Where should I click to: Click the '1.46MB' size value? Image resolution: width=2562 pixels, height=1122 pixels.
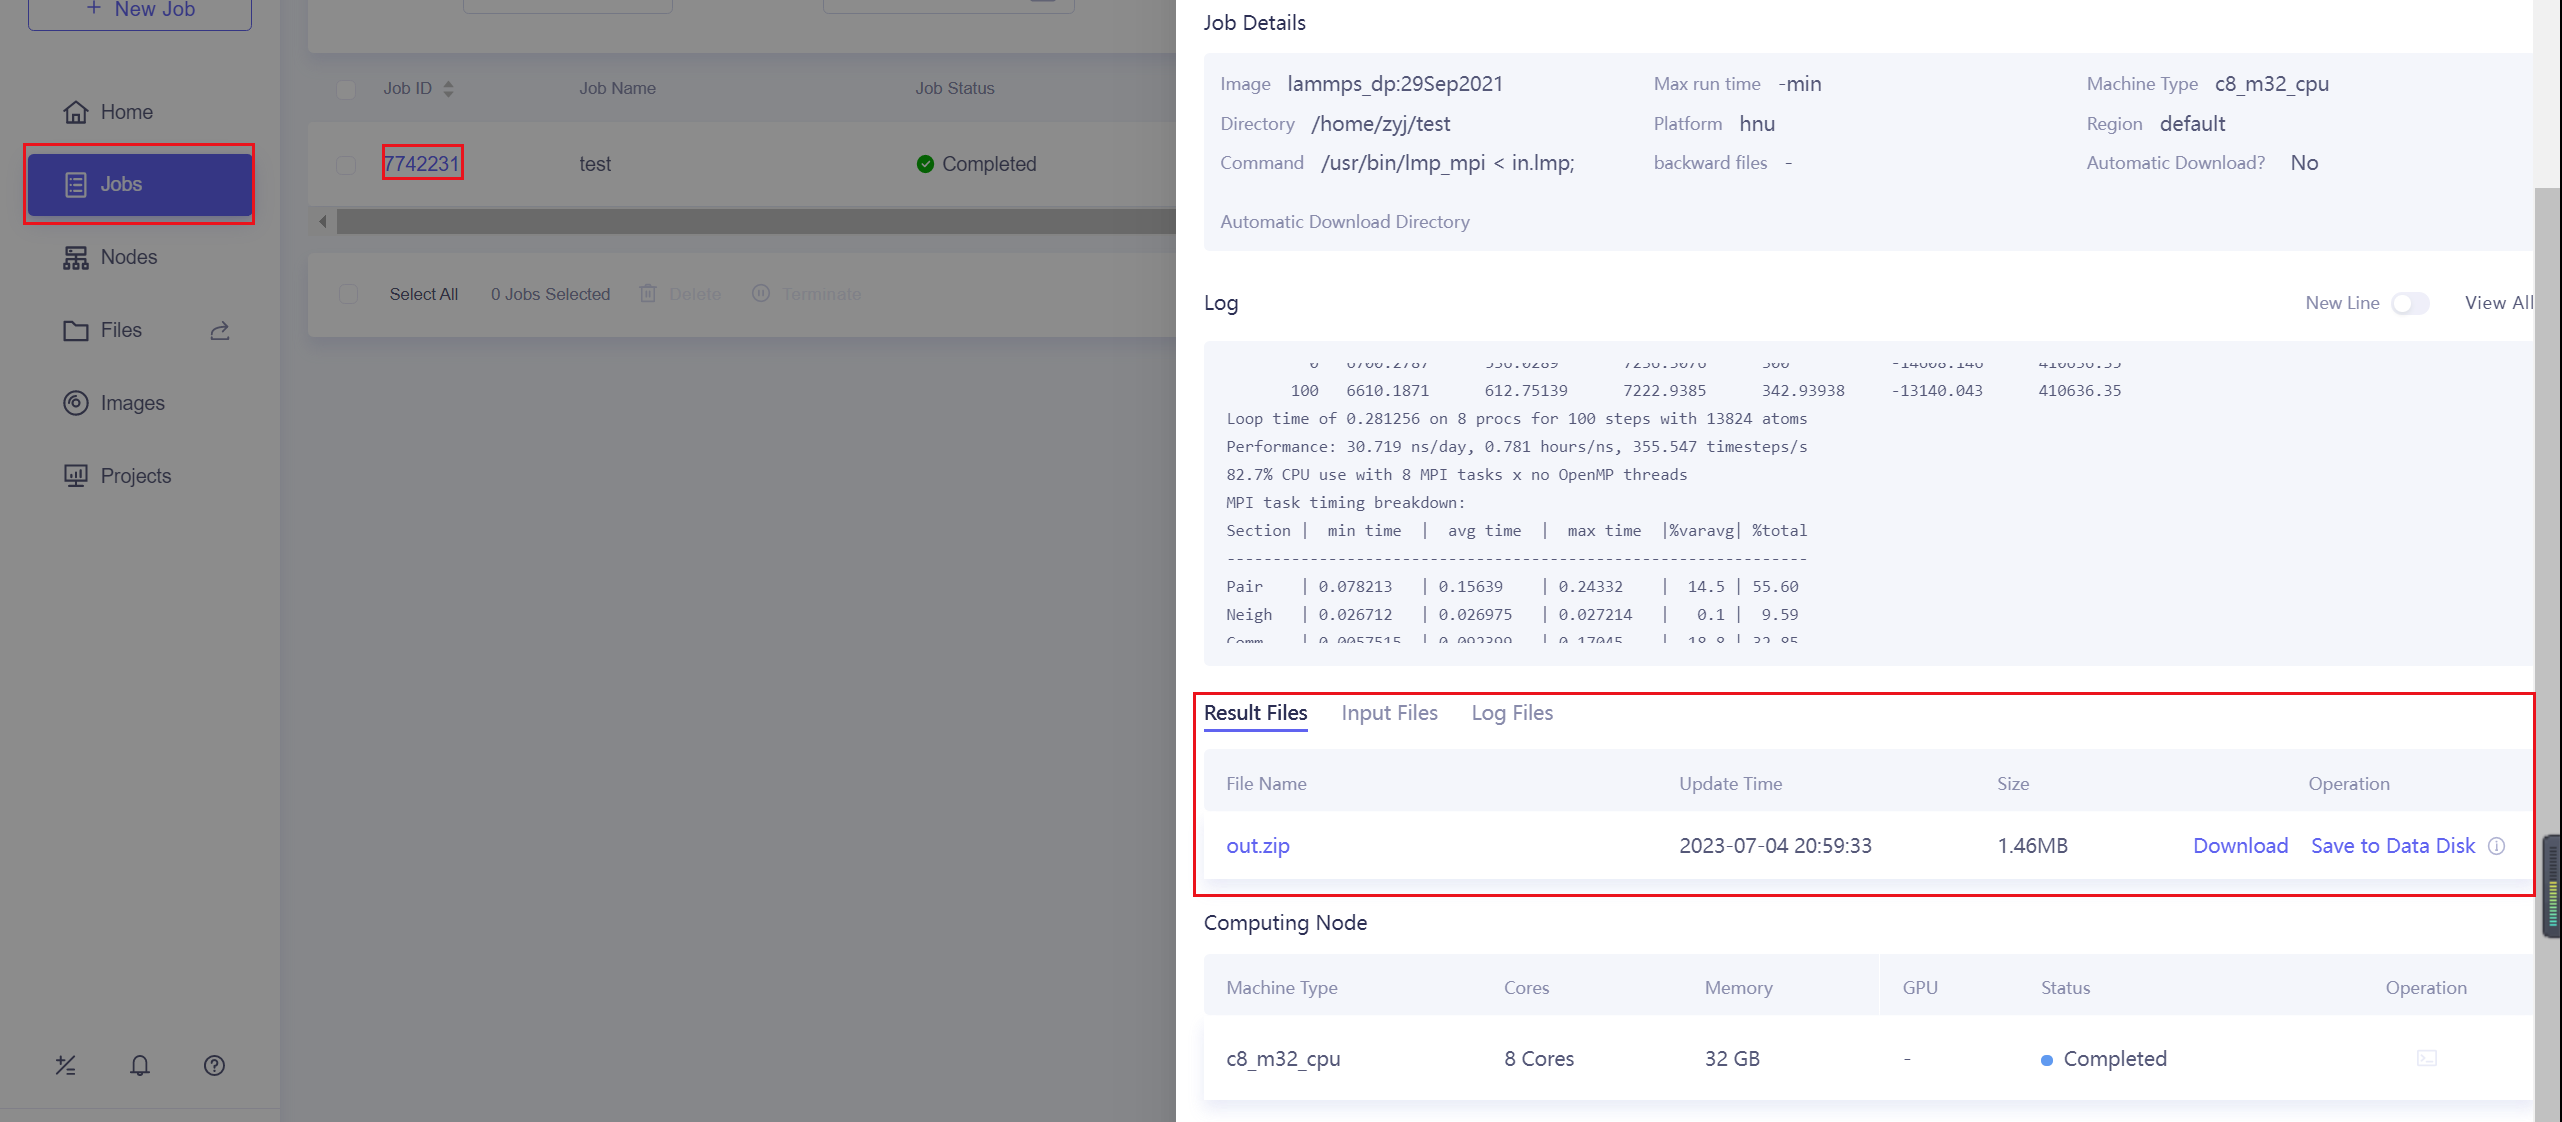click(x=2032, y=846)
